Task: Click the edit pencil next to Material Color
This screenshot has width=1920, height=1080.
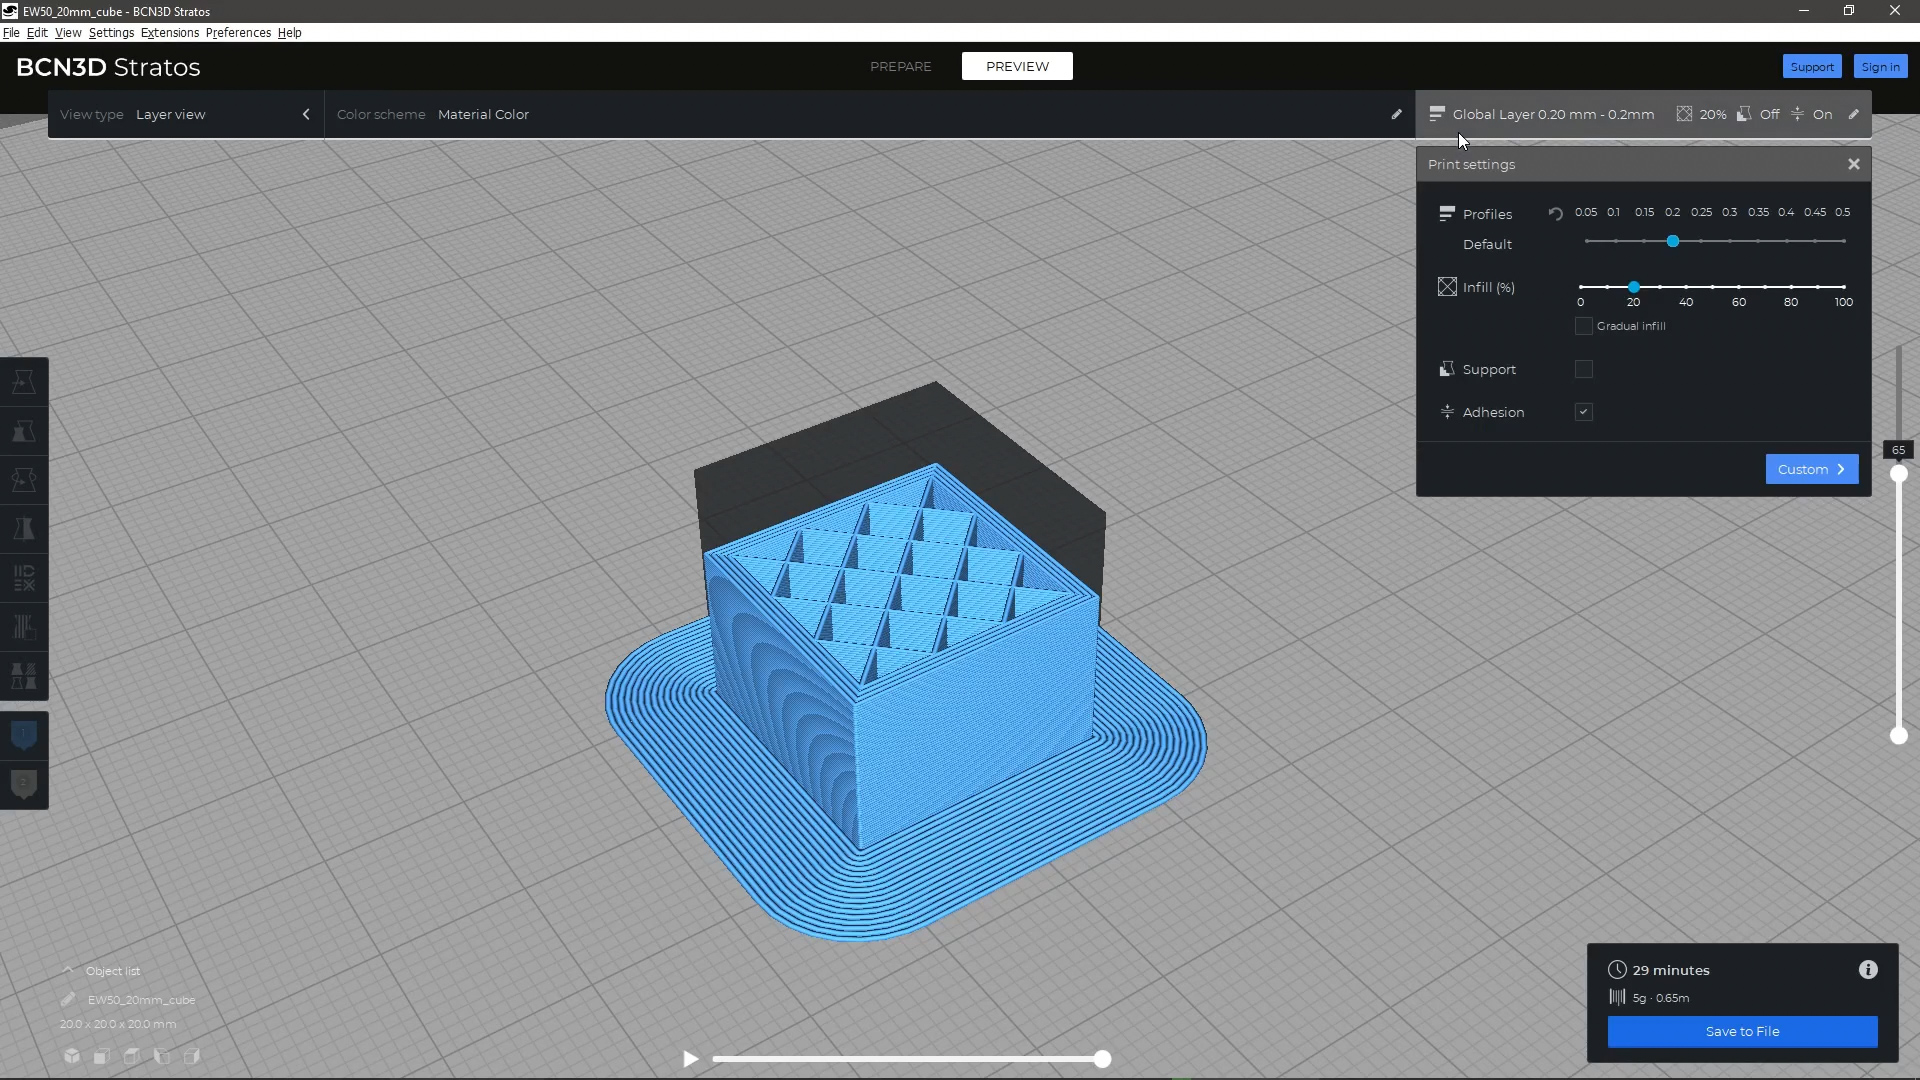Action: tap(1397, 114)
